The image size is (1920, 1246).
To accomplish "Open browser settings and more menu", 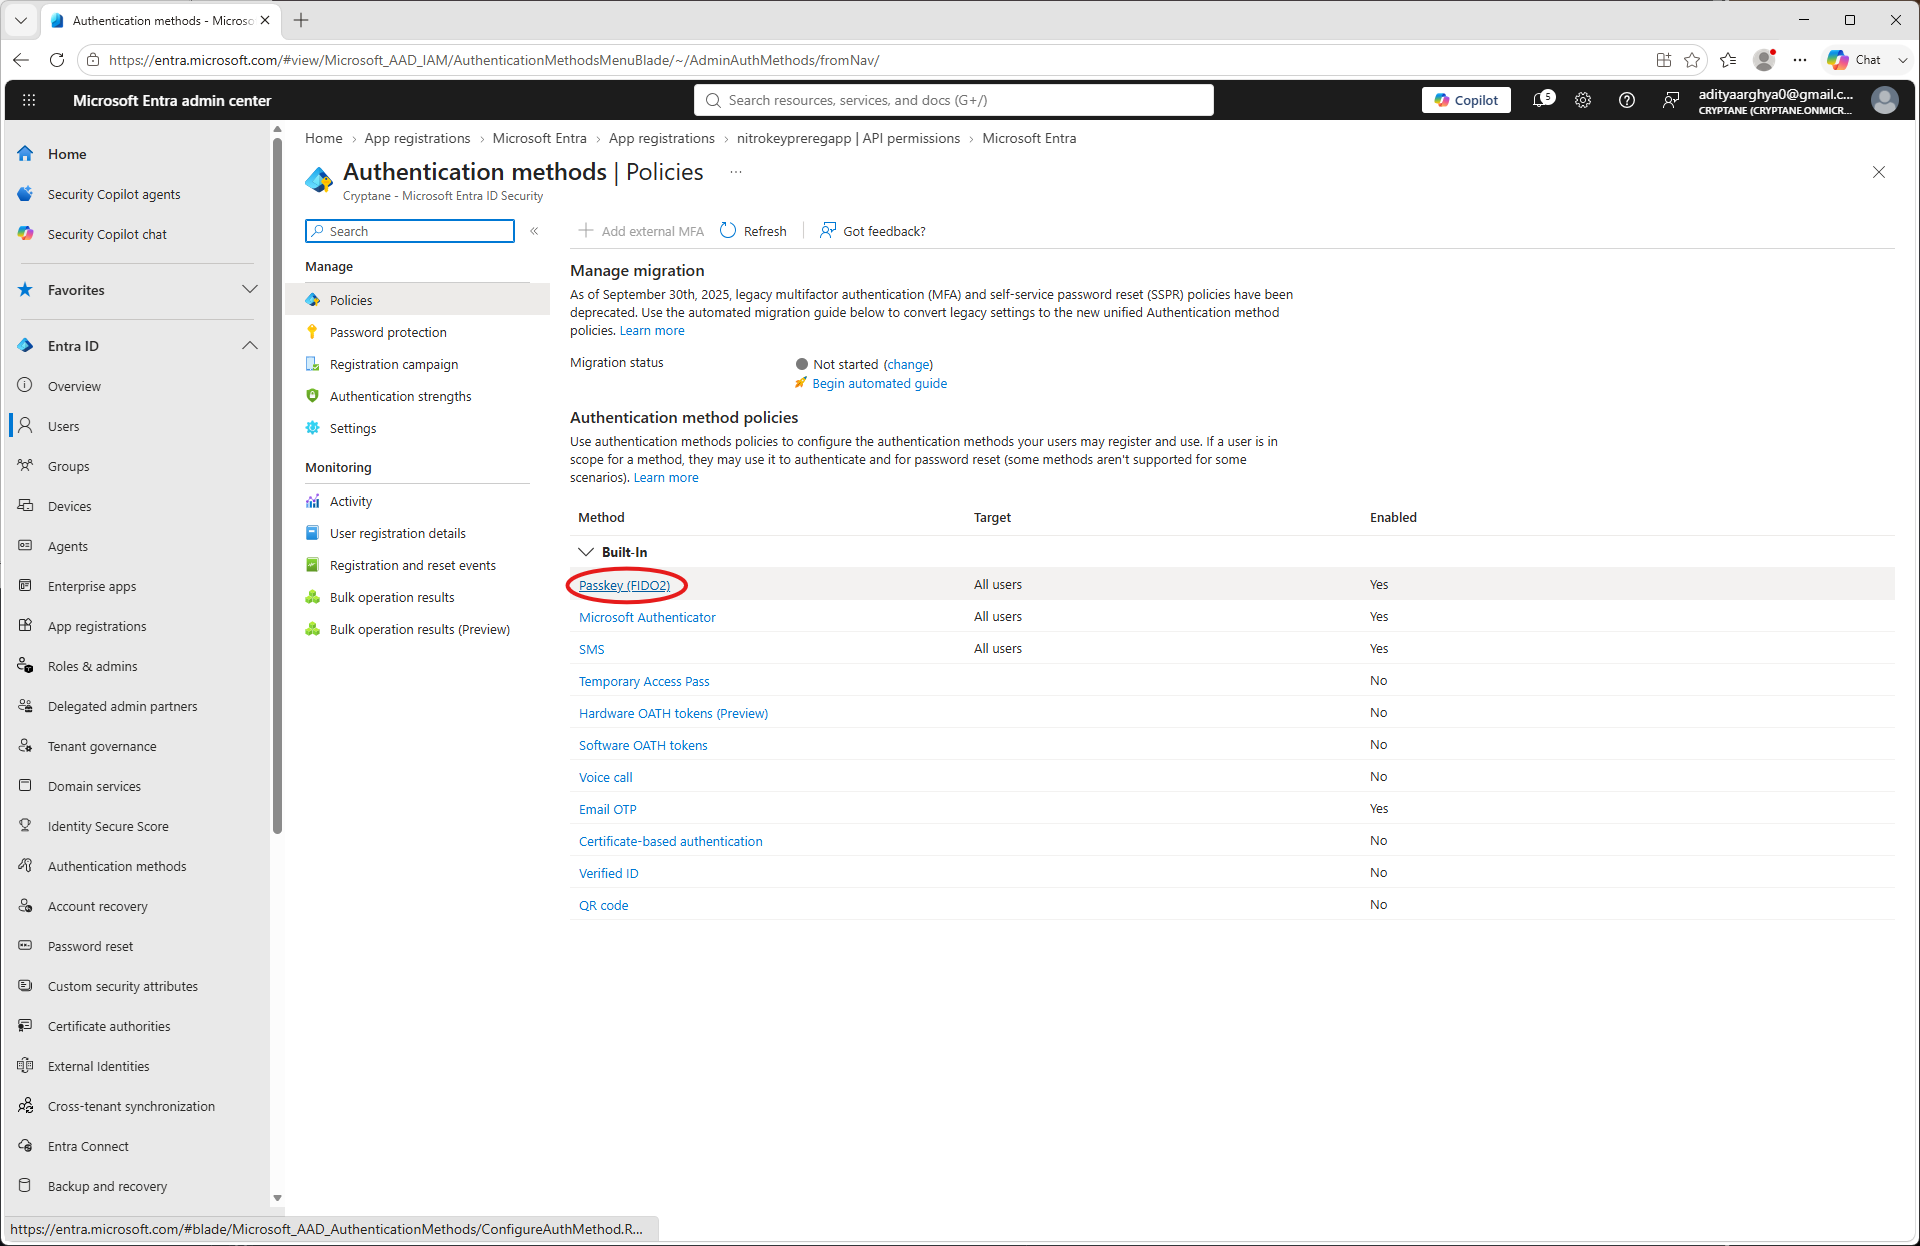I will (1800, 60).
